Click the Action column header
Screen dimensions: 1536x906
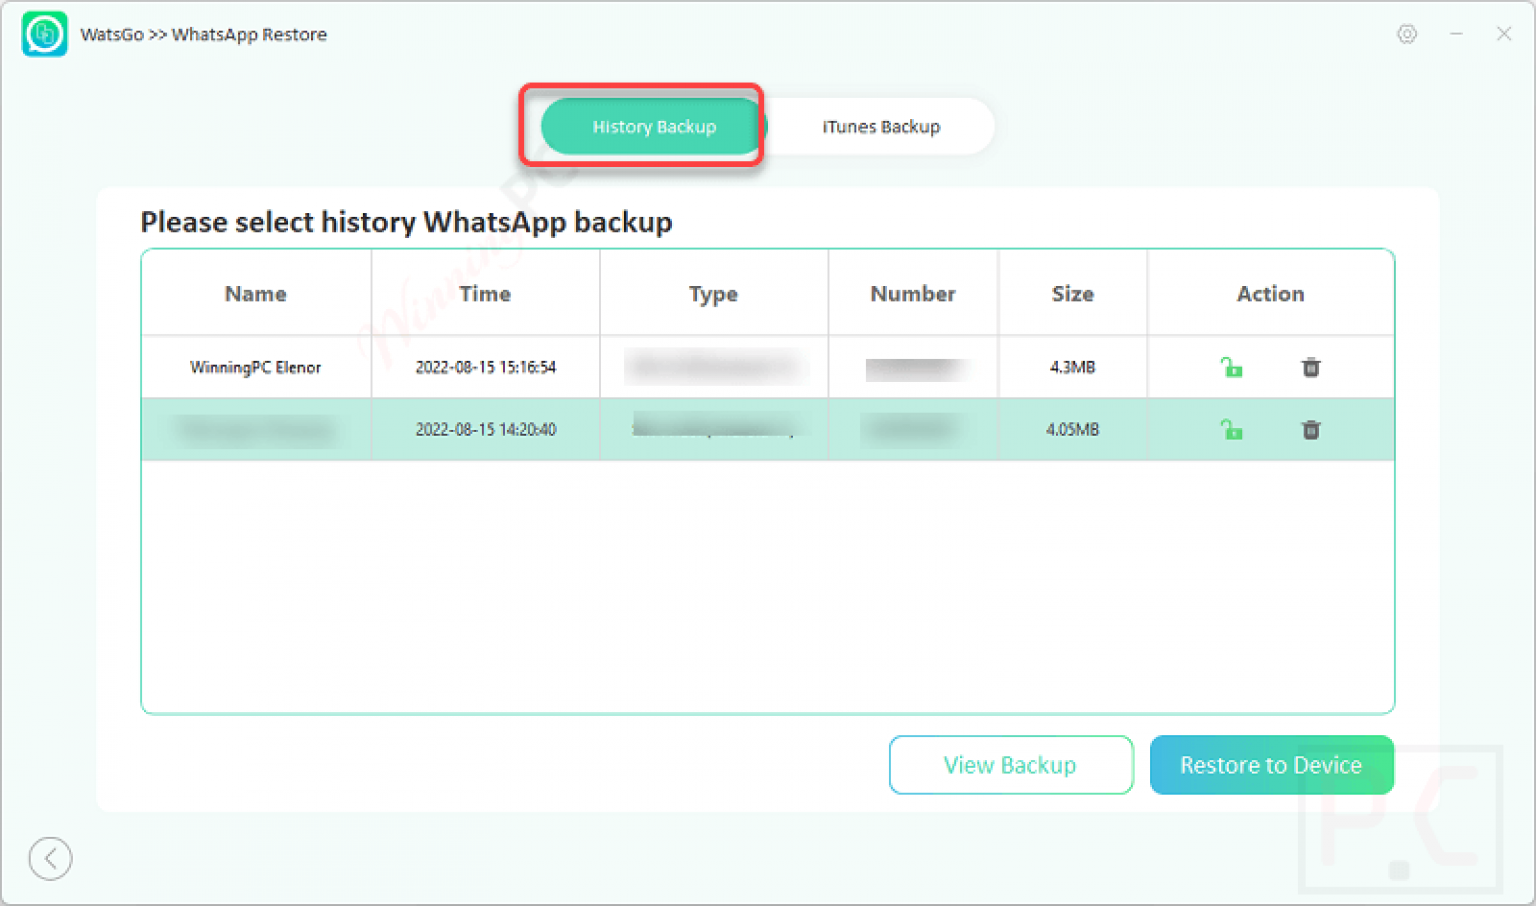click(1270, 293)
